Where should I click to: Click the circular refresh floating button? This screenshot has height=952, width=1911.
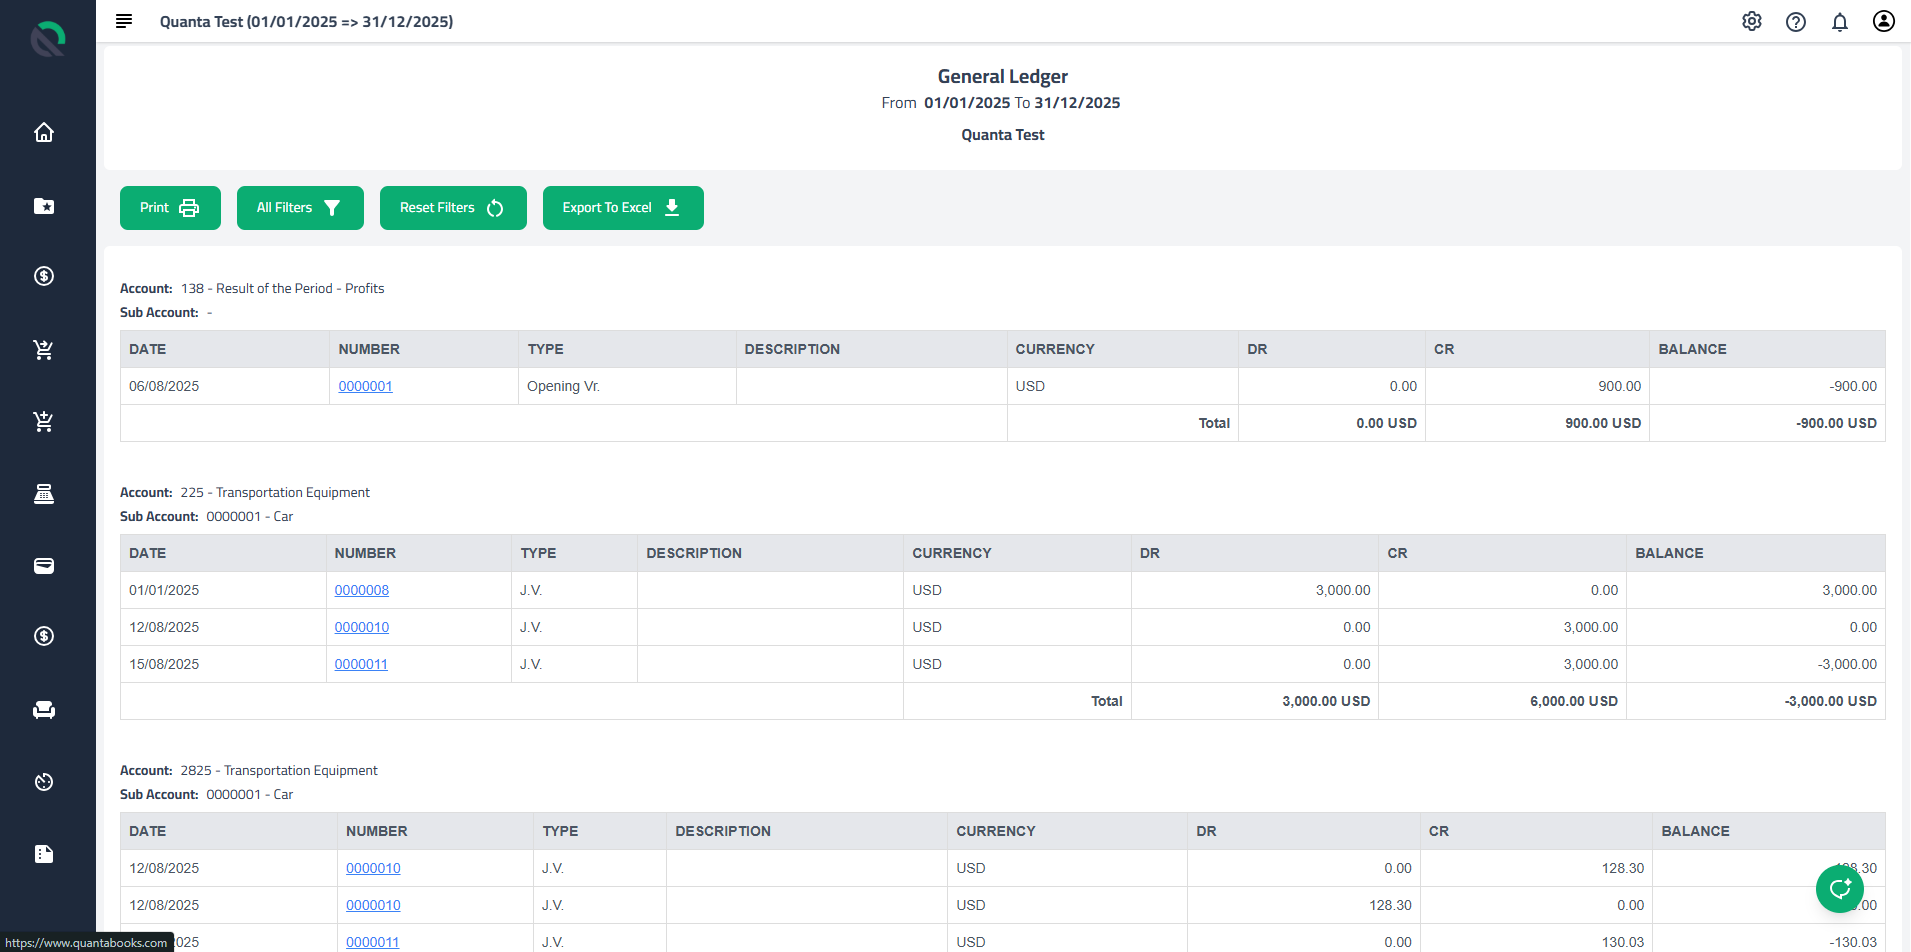[1839, 888]
